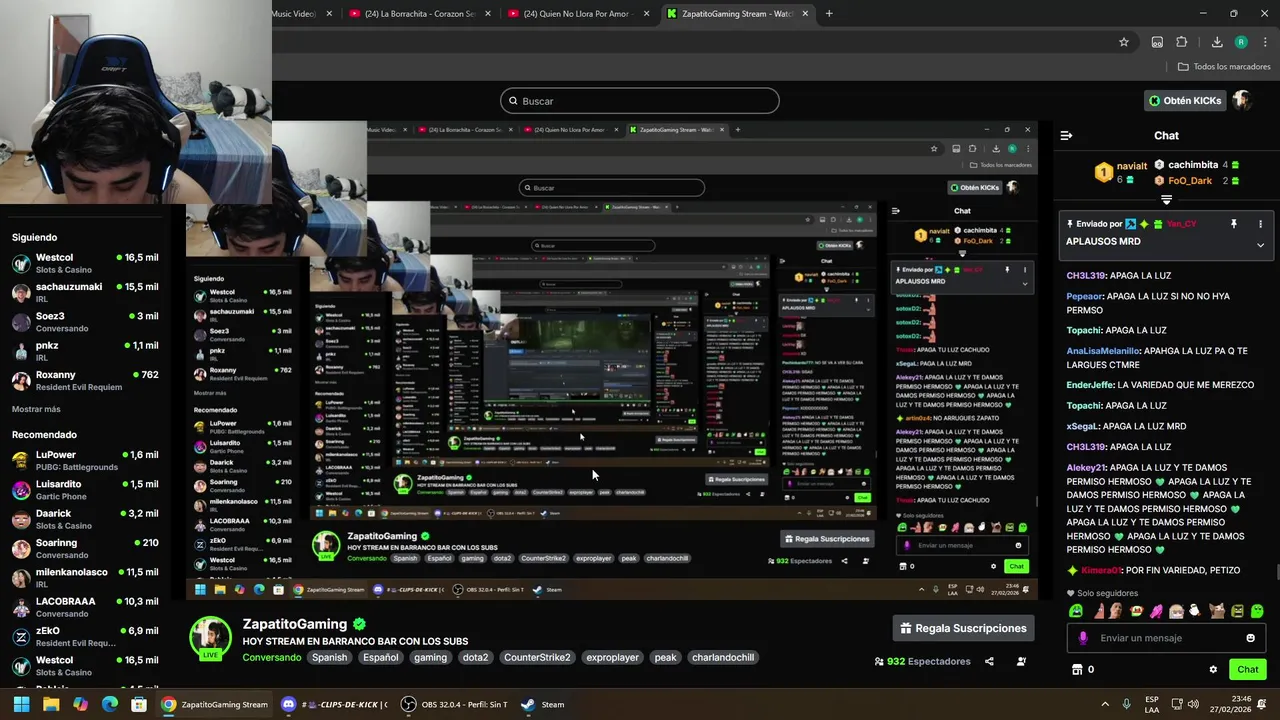Insert the white duck emote
This screenshot has width=1280, height=720.
1194,611
